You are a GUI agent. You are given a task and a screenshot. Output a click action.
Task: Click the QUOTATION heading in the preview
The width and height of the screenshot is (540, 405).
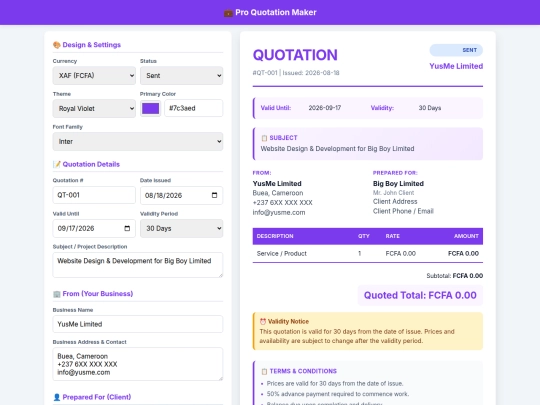pyautogui.click(x=295, y=55)
